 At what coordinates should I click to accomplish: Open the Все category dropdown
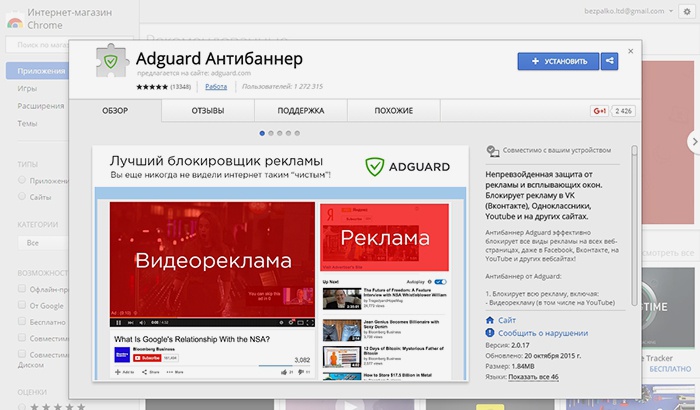tap(43, 243)
